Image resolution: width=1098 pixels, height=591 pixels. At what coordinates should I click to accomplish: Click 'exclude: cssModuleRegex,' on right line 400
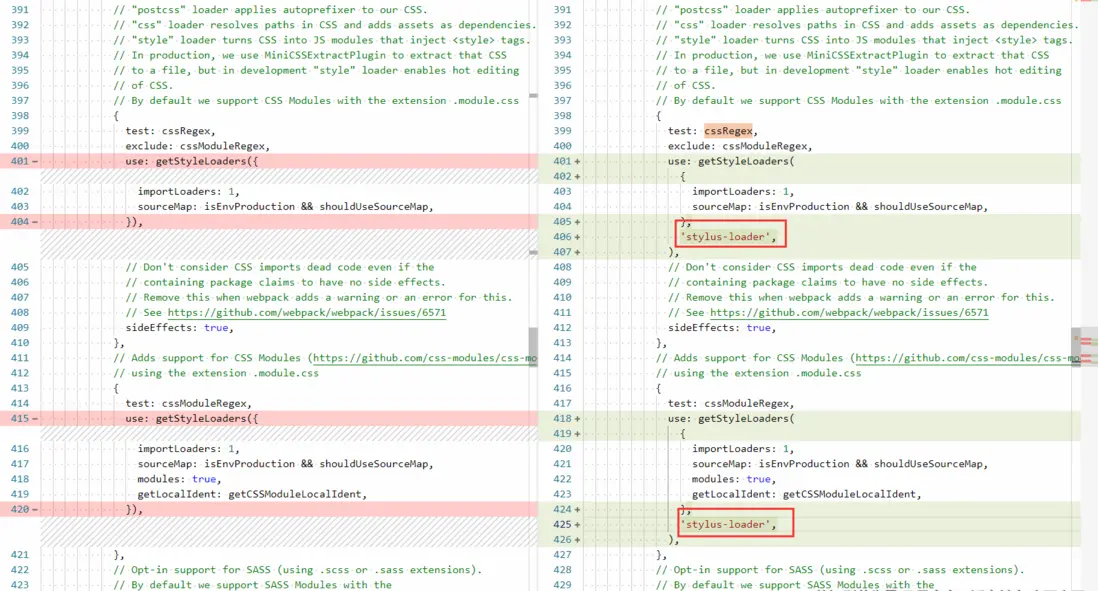[740, 146]
